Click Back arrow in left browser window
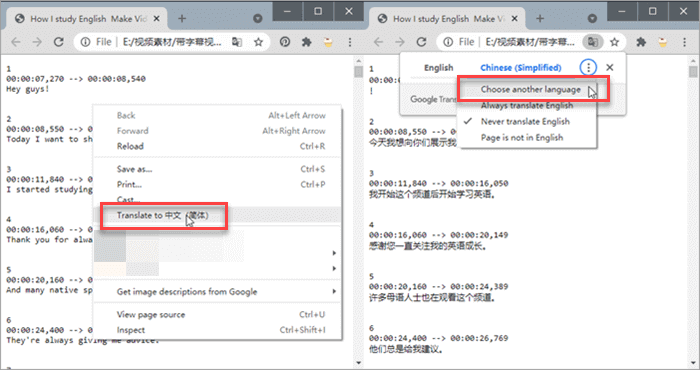 (16, 42)
